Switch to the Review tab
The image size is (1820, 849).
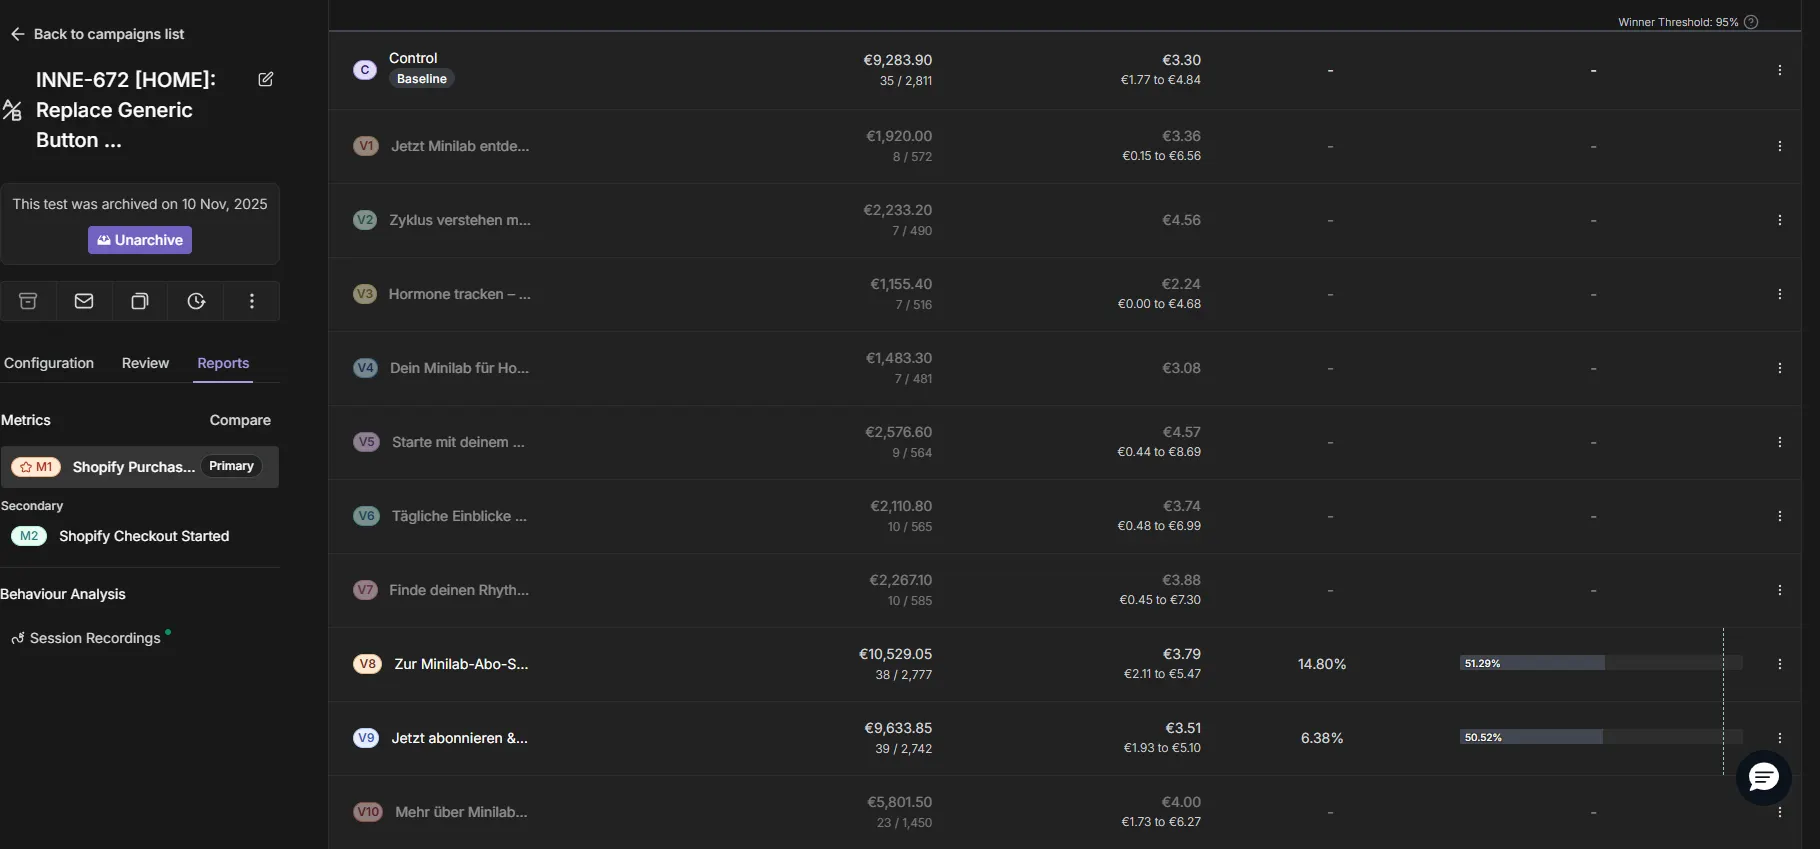(x=145, y=363)
